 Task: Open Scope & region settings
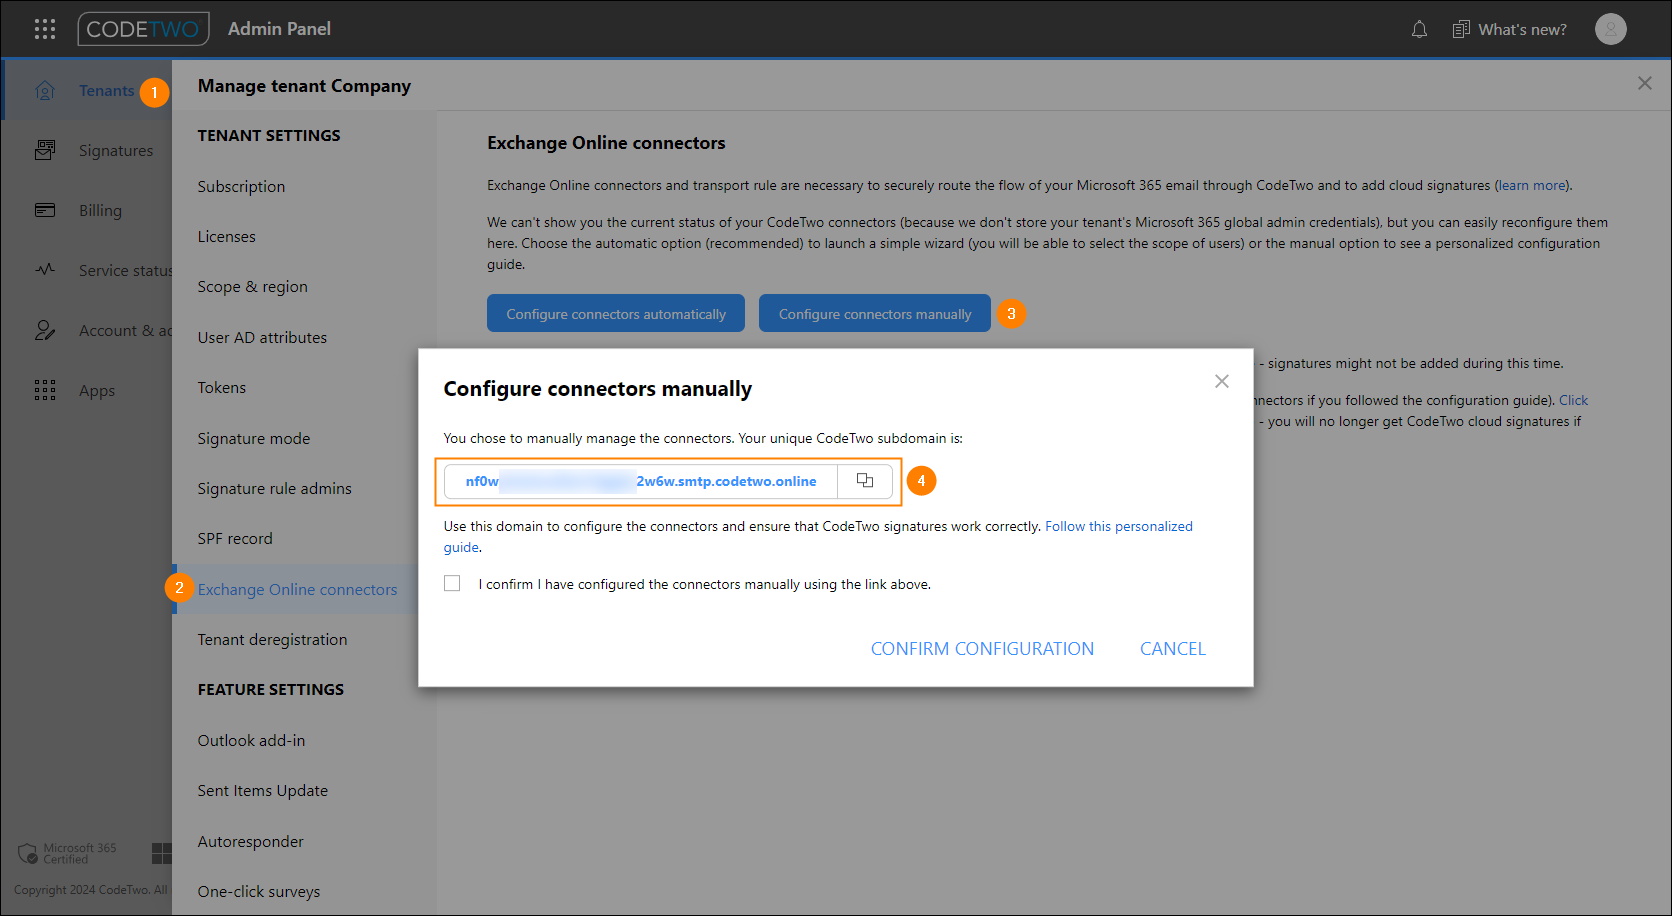pyautogui.click(x=252, y=286)
